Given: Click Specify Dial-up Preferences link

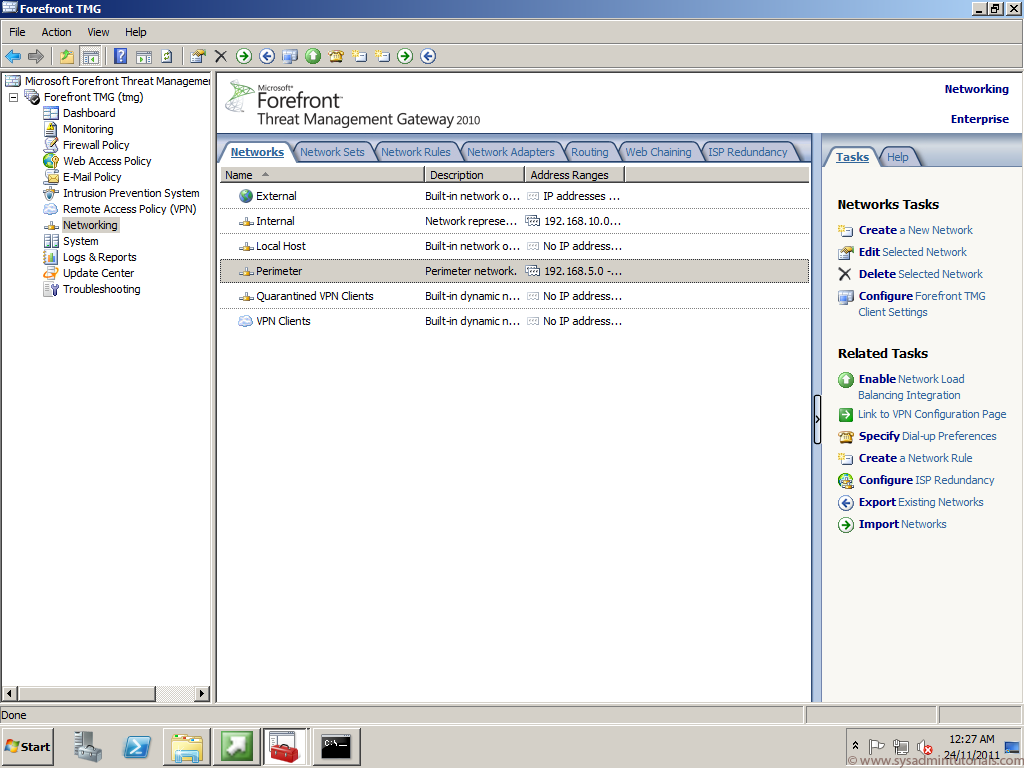Looking at the screenshot, I should [927, 436].
